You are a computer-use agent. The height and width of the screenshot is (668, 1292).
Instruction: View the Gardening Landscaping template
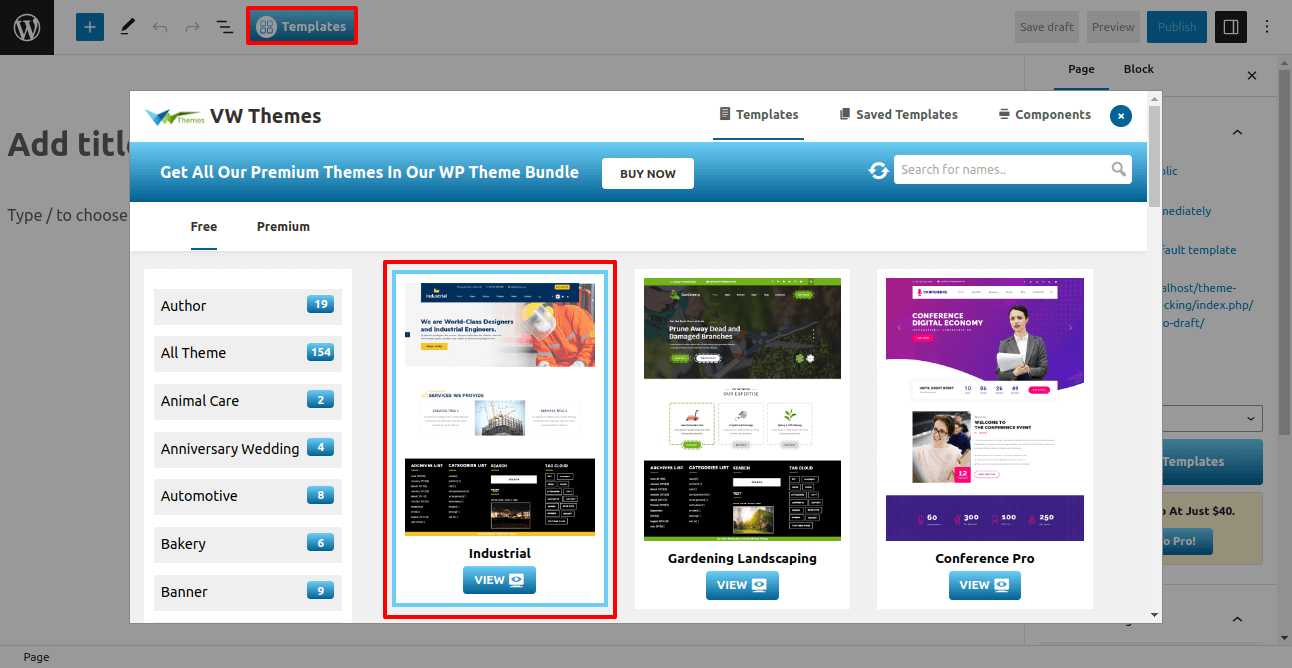(x=742, y=585)
